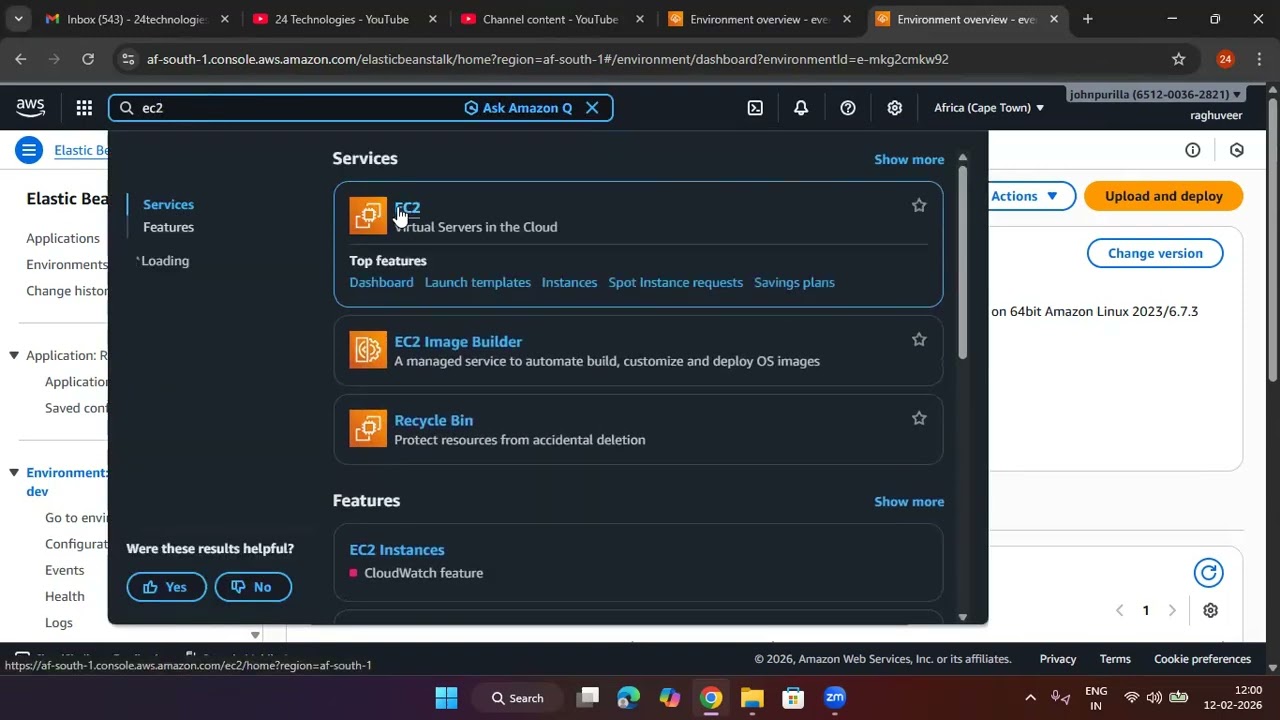Open the Recycle Bin service link

(x=433, y=421)
